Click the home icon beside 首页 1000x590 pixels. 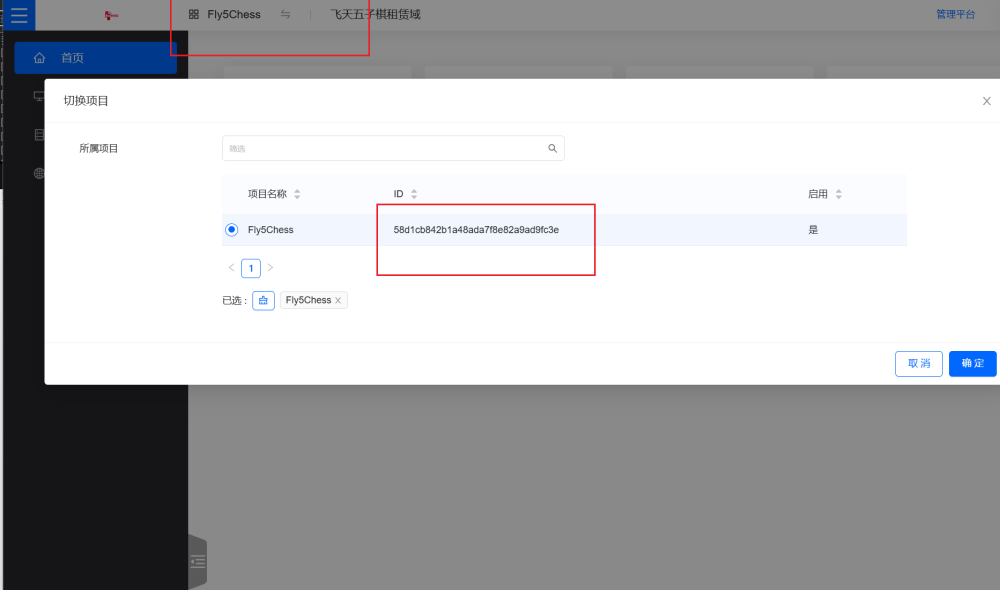coord(40,58)
